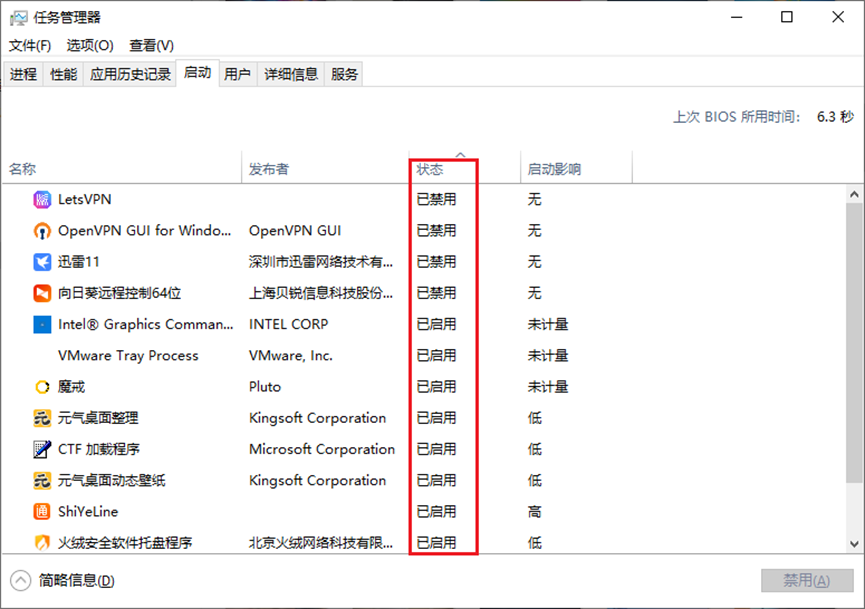This screenshot has height=609, width=865.
Task: Click the OpenVPN GUI startup icon
Action: pos(42,231)
